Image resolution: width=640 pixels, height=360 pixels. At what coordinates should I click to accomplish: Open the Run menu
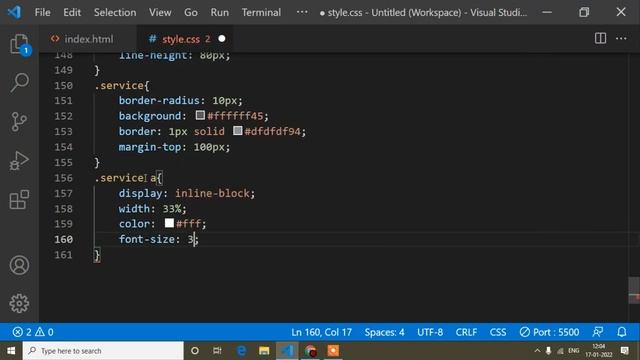coord(220,12)
